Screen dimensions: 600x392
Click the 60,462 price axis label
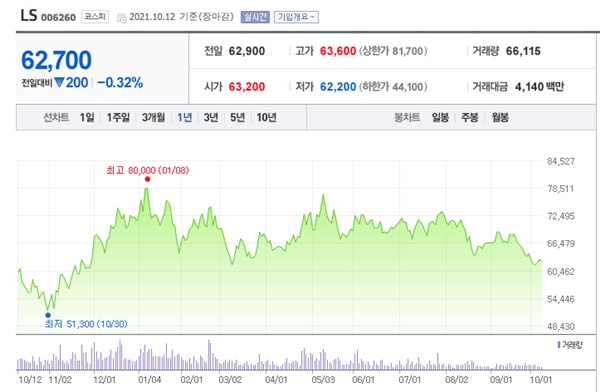click(561, 272)
